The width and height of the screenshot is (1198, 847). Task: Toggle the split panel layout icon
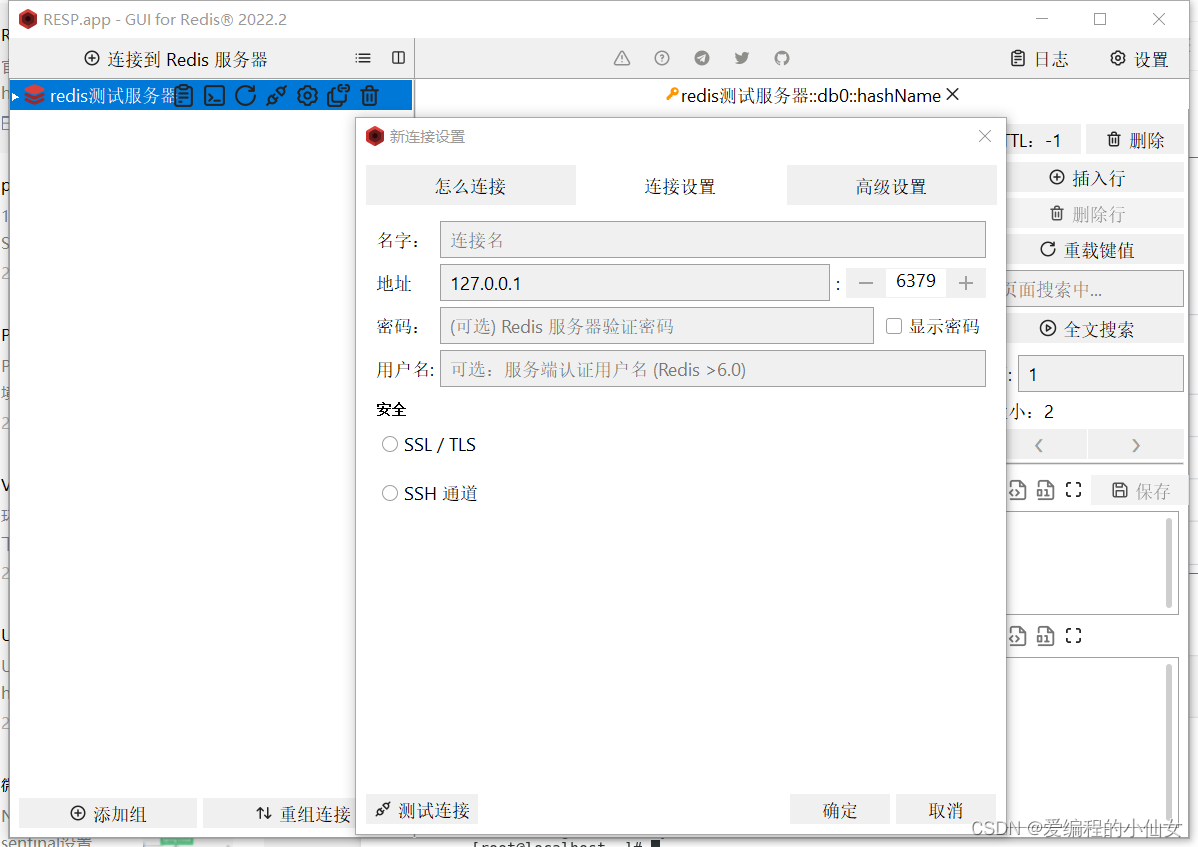(398, 58)
